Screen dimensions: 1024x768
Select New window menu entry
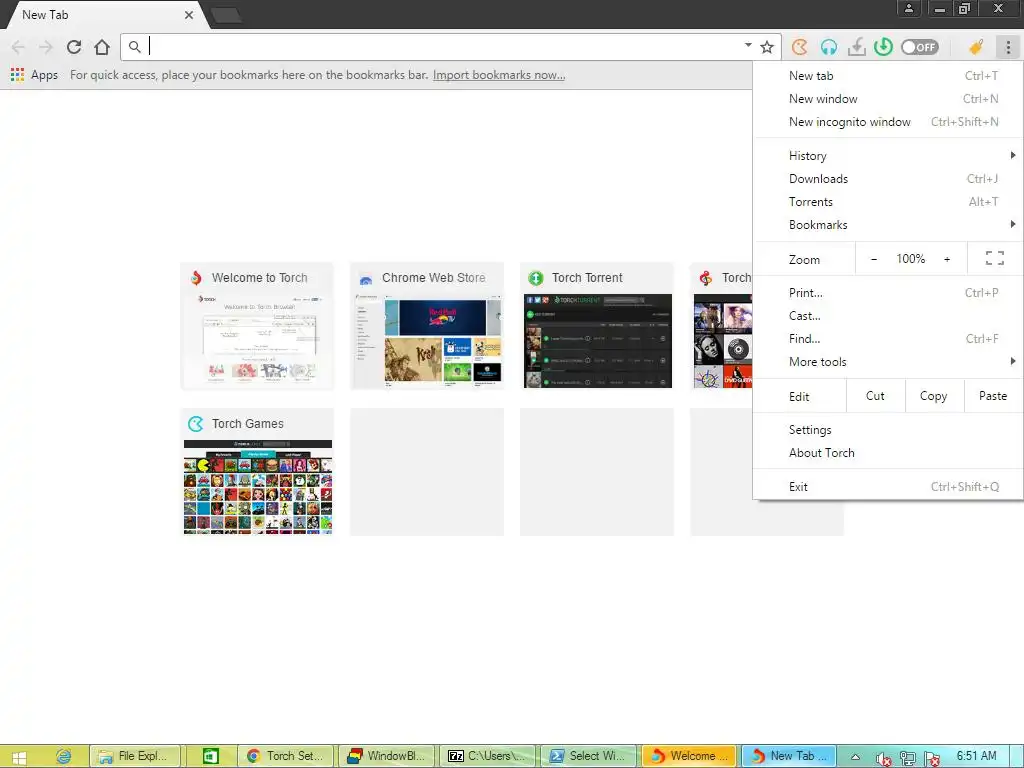pyautogui.click(x=888, y=99)
